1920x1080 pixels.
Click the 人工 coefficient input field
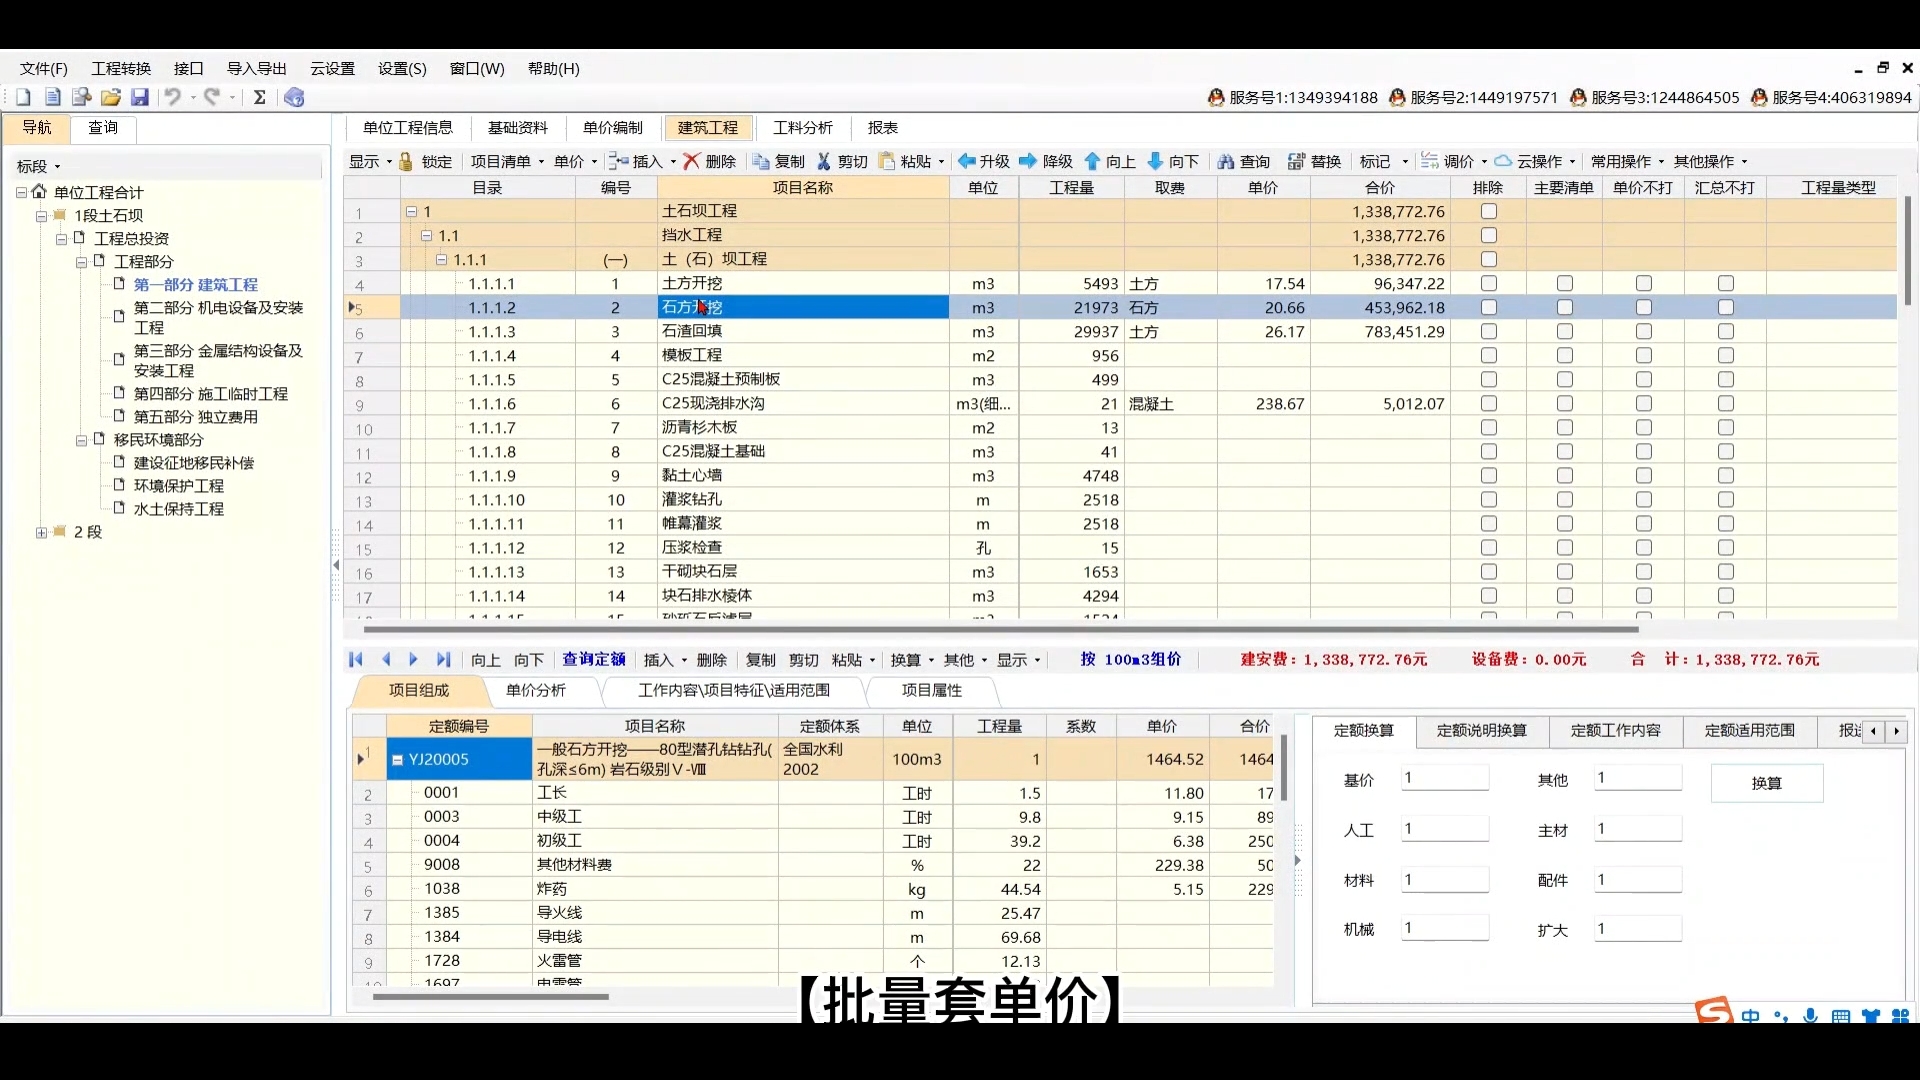click(1445, 829)
